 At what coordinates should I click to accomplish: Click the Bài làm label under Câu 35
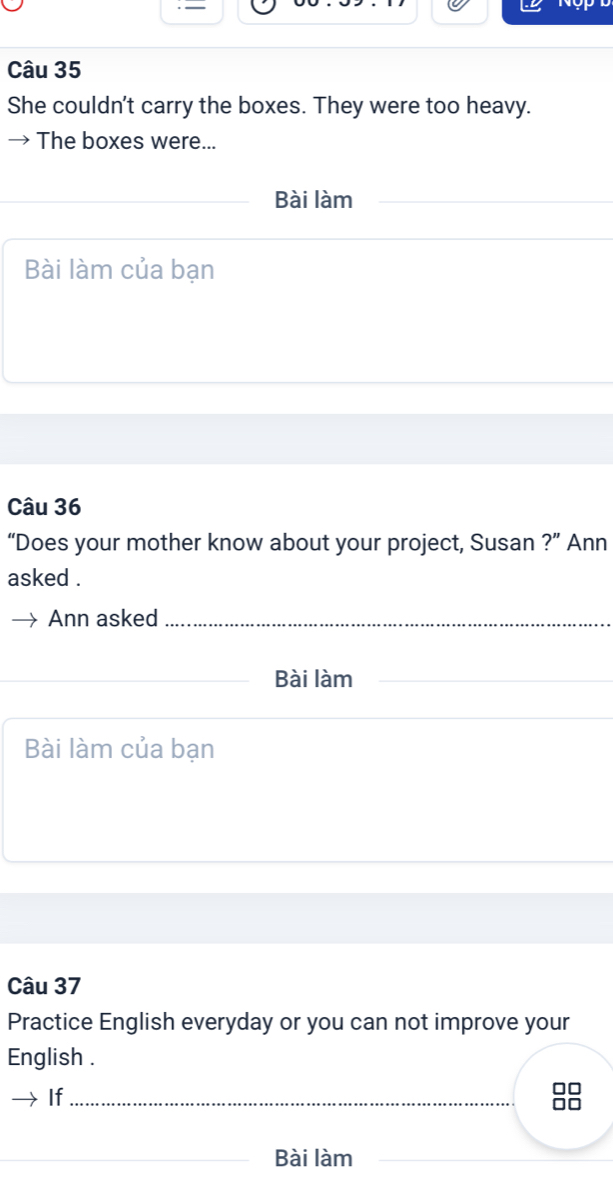pyautogui.click(x=314, y=200)
